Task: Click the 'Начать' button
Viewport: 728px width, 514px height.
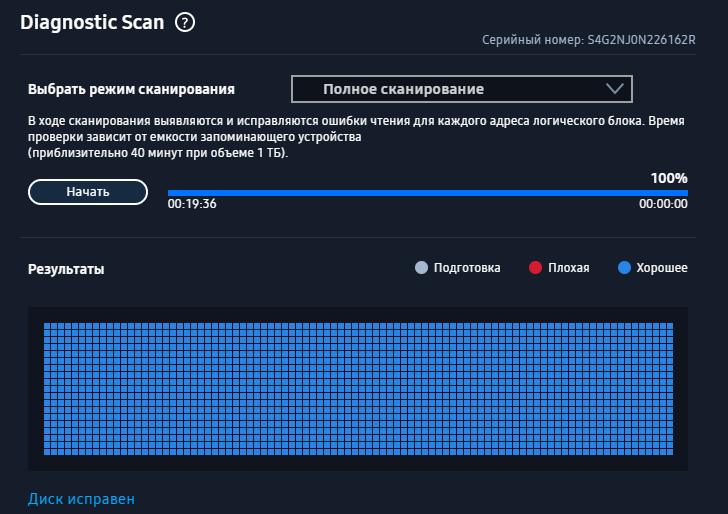Action: (88, 192)
